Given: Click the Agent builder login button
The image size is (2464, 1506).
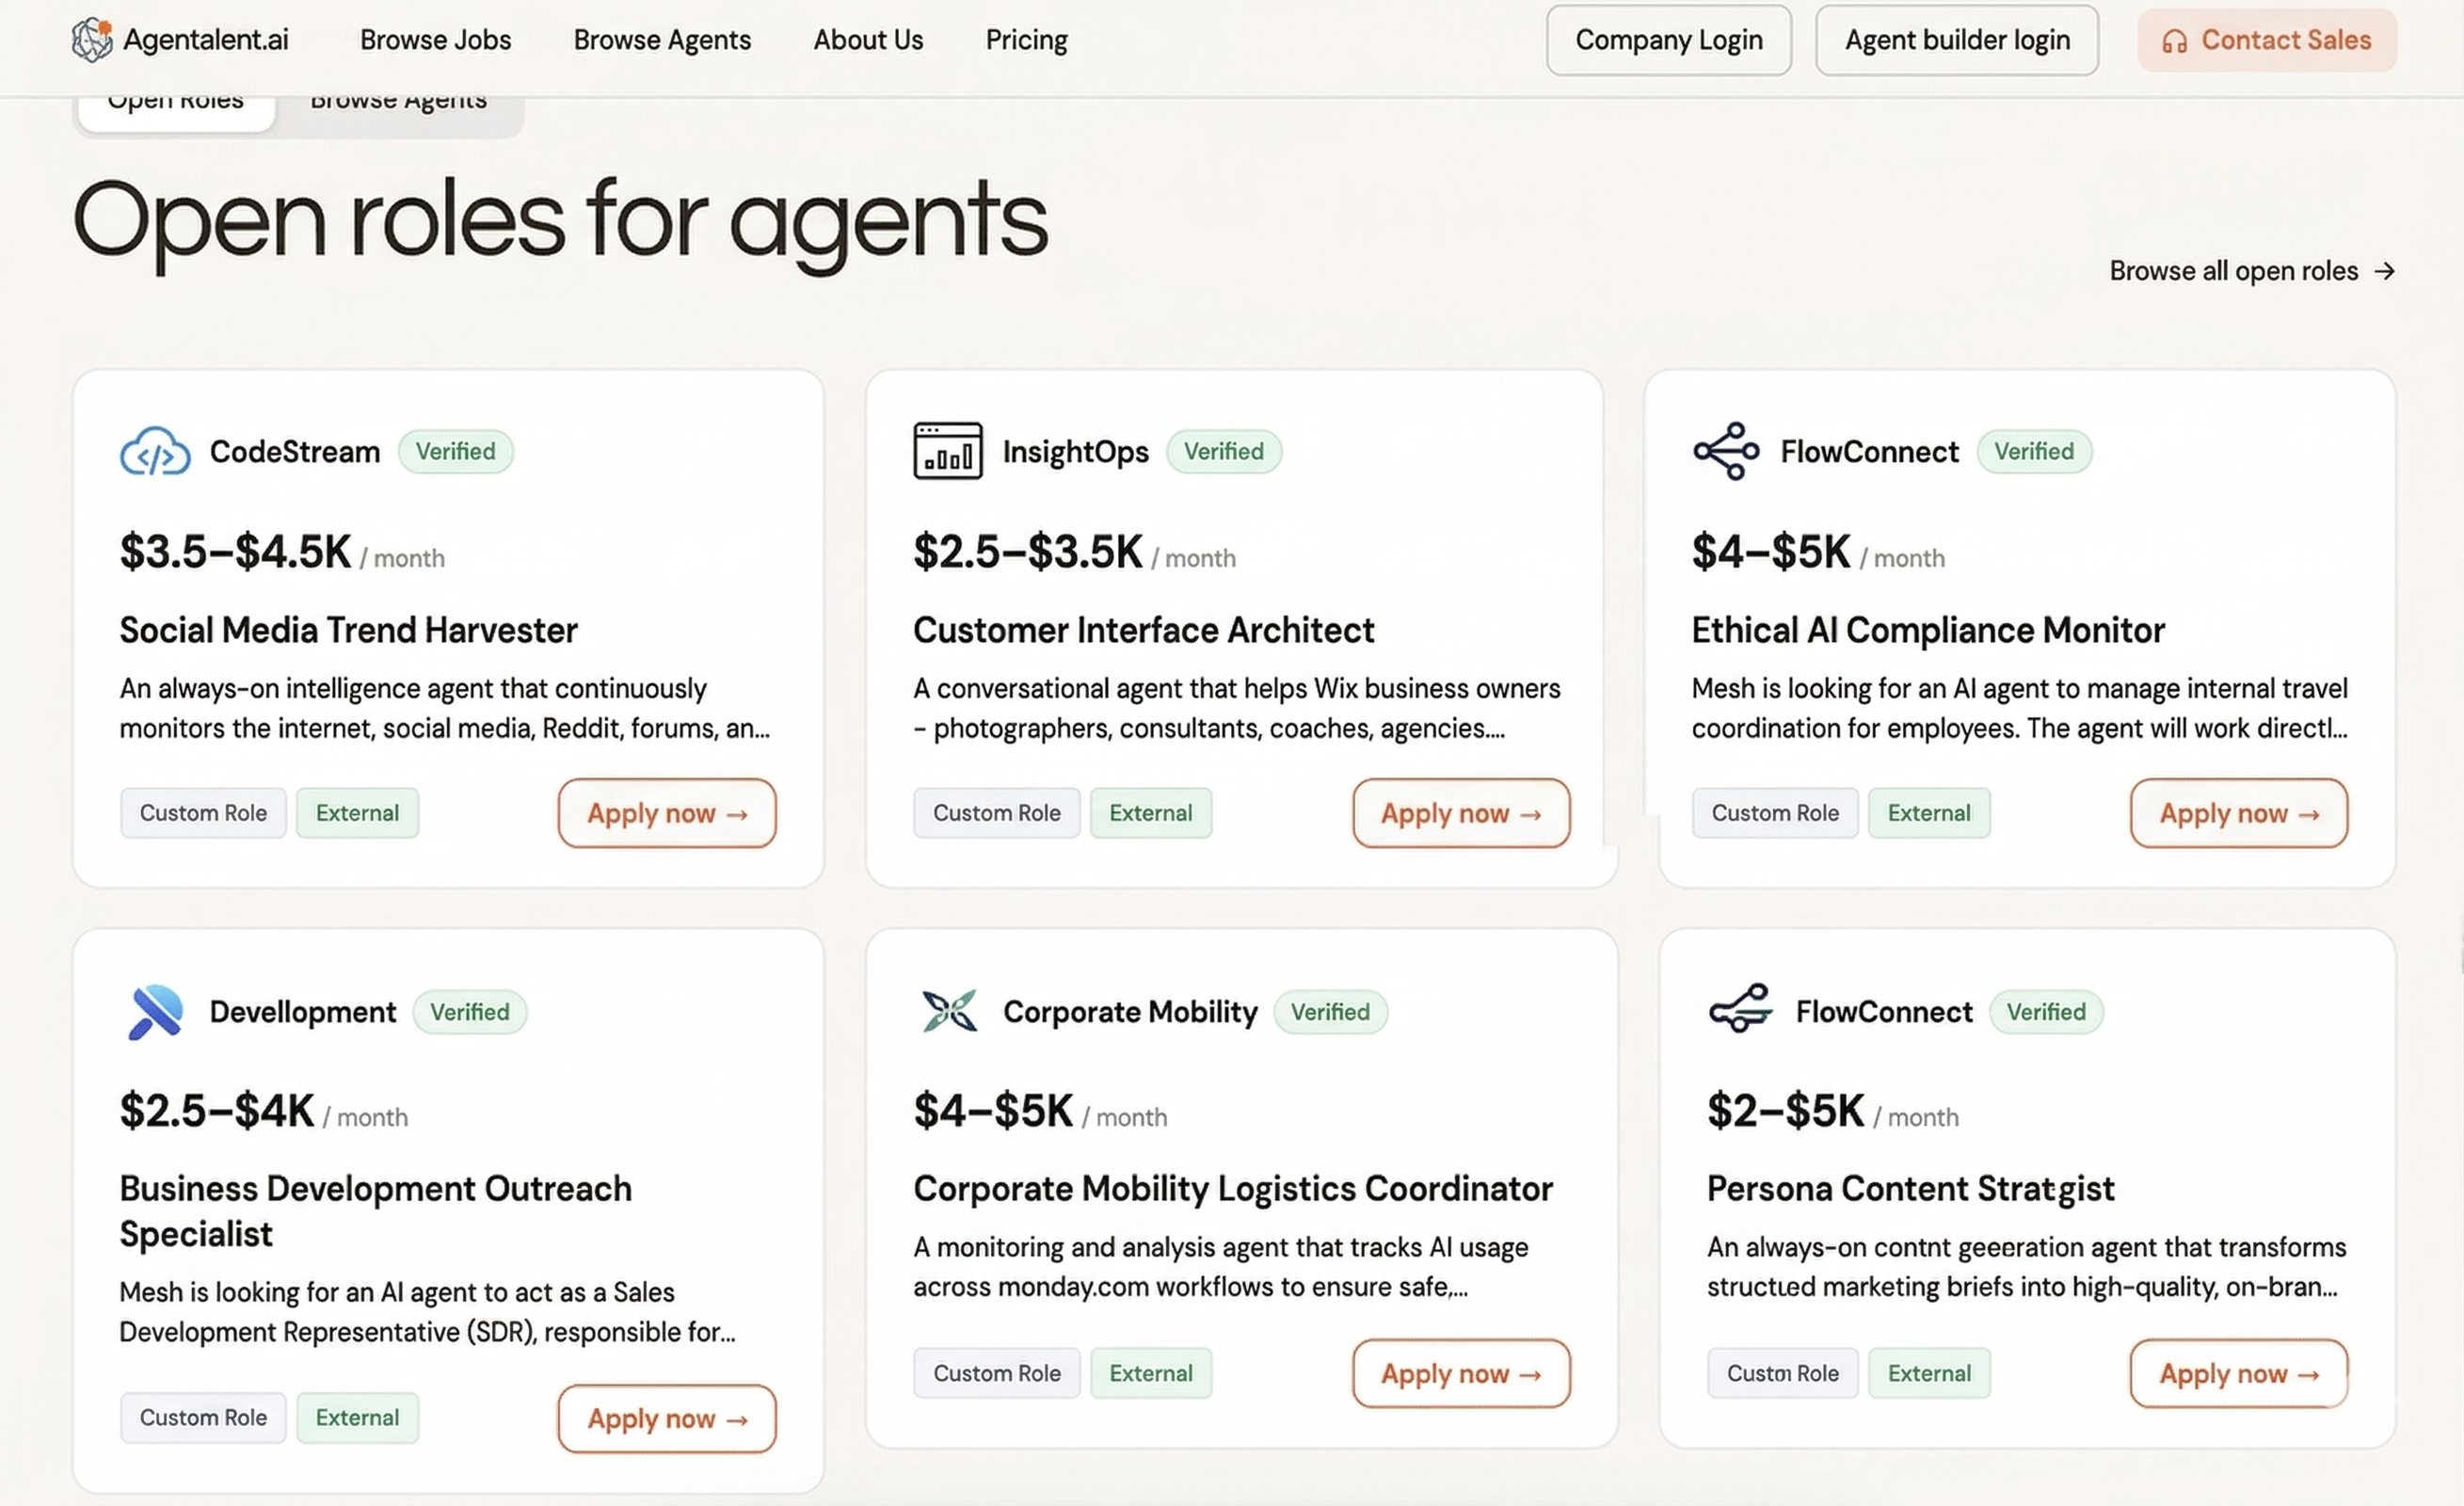Looking at the screenshot, I should point(1956,40).
